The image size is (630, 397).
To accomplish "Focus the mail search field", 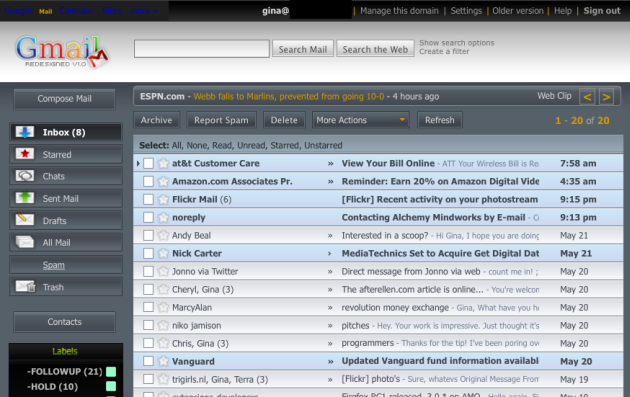I will tap(202, 49).
